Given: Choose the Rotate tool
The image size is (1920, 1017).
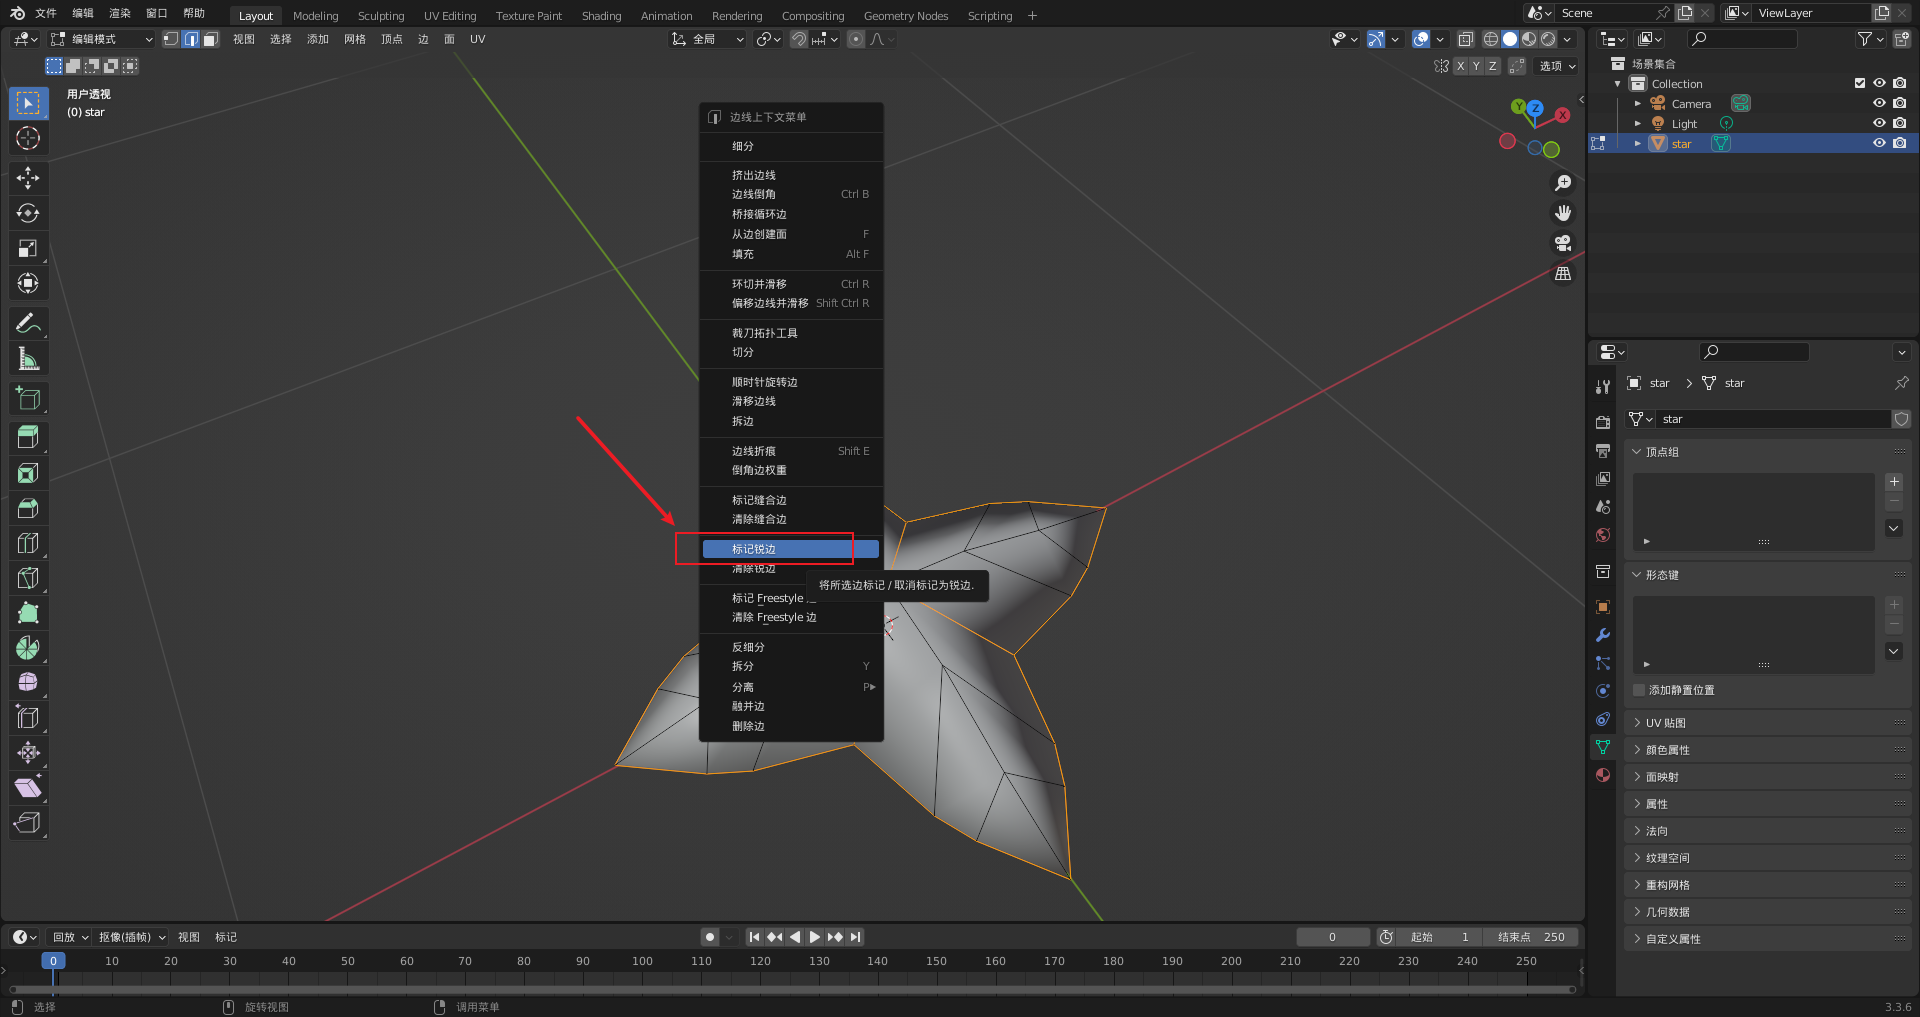Looking at the screenshot, I should pyautogui.click(x=28, y=213).
